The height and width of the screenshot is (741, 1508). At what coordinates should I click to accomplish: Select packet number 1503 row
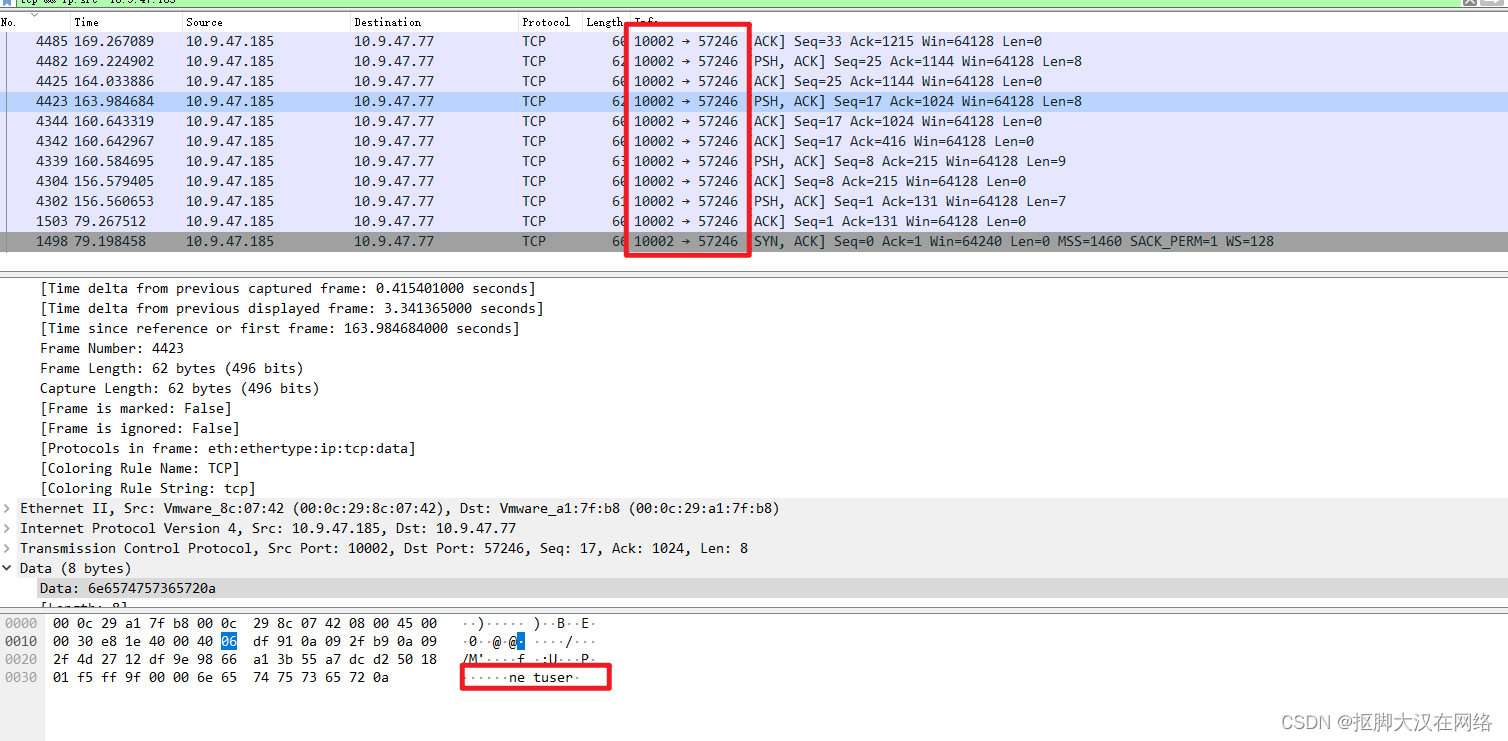click(x=754, y=221)
